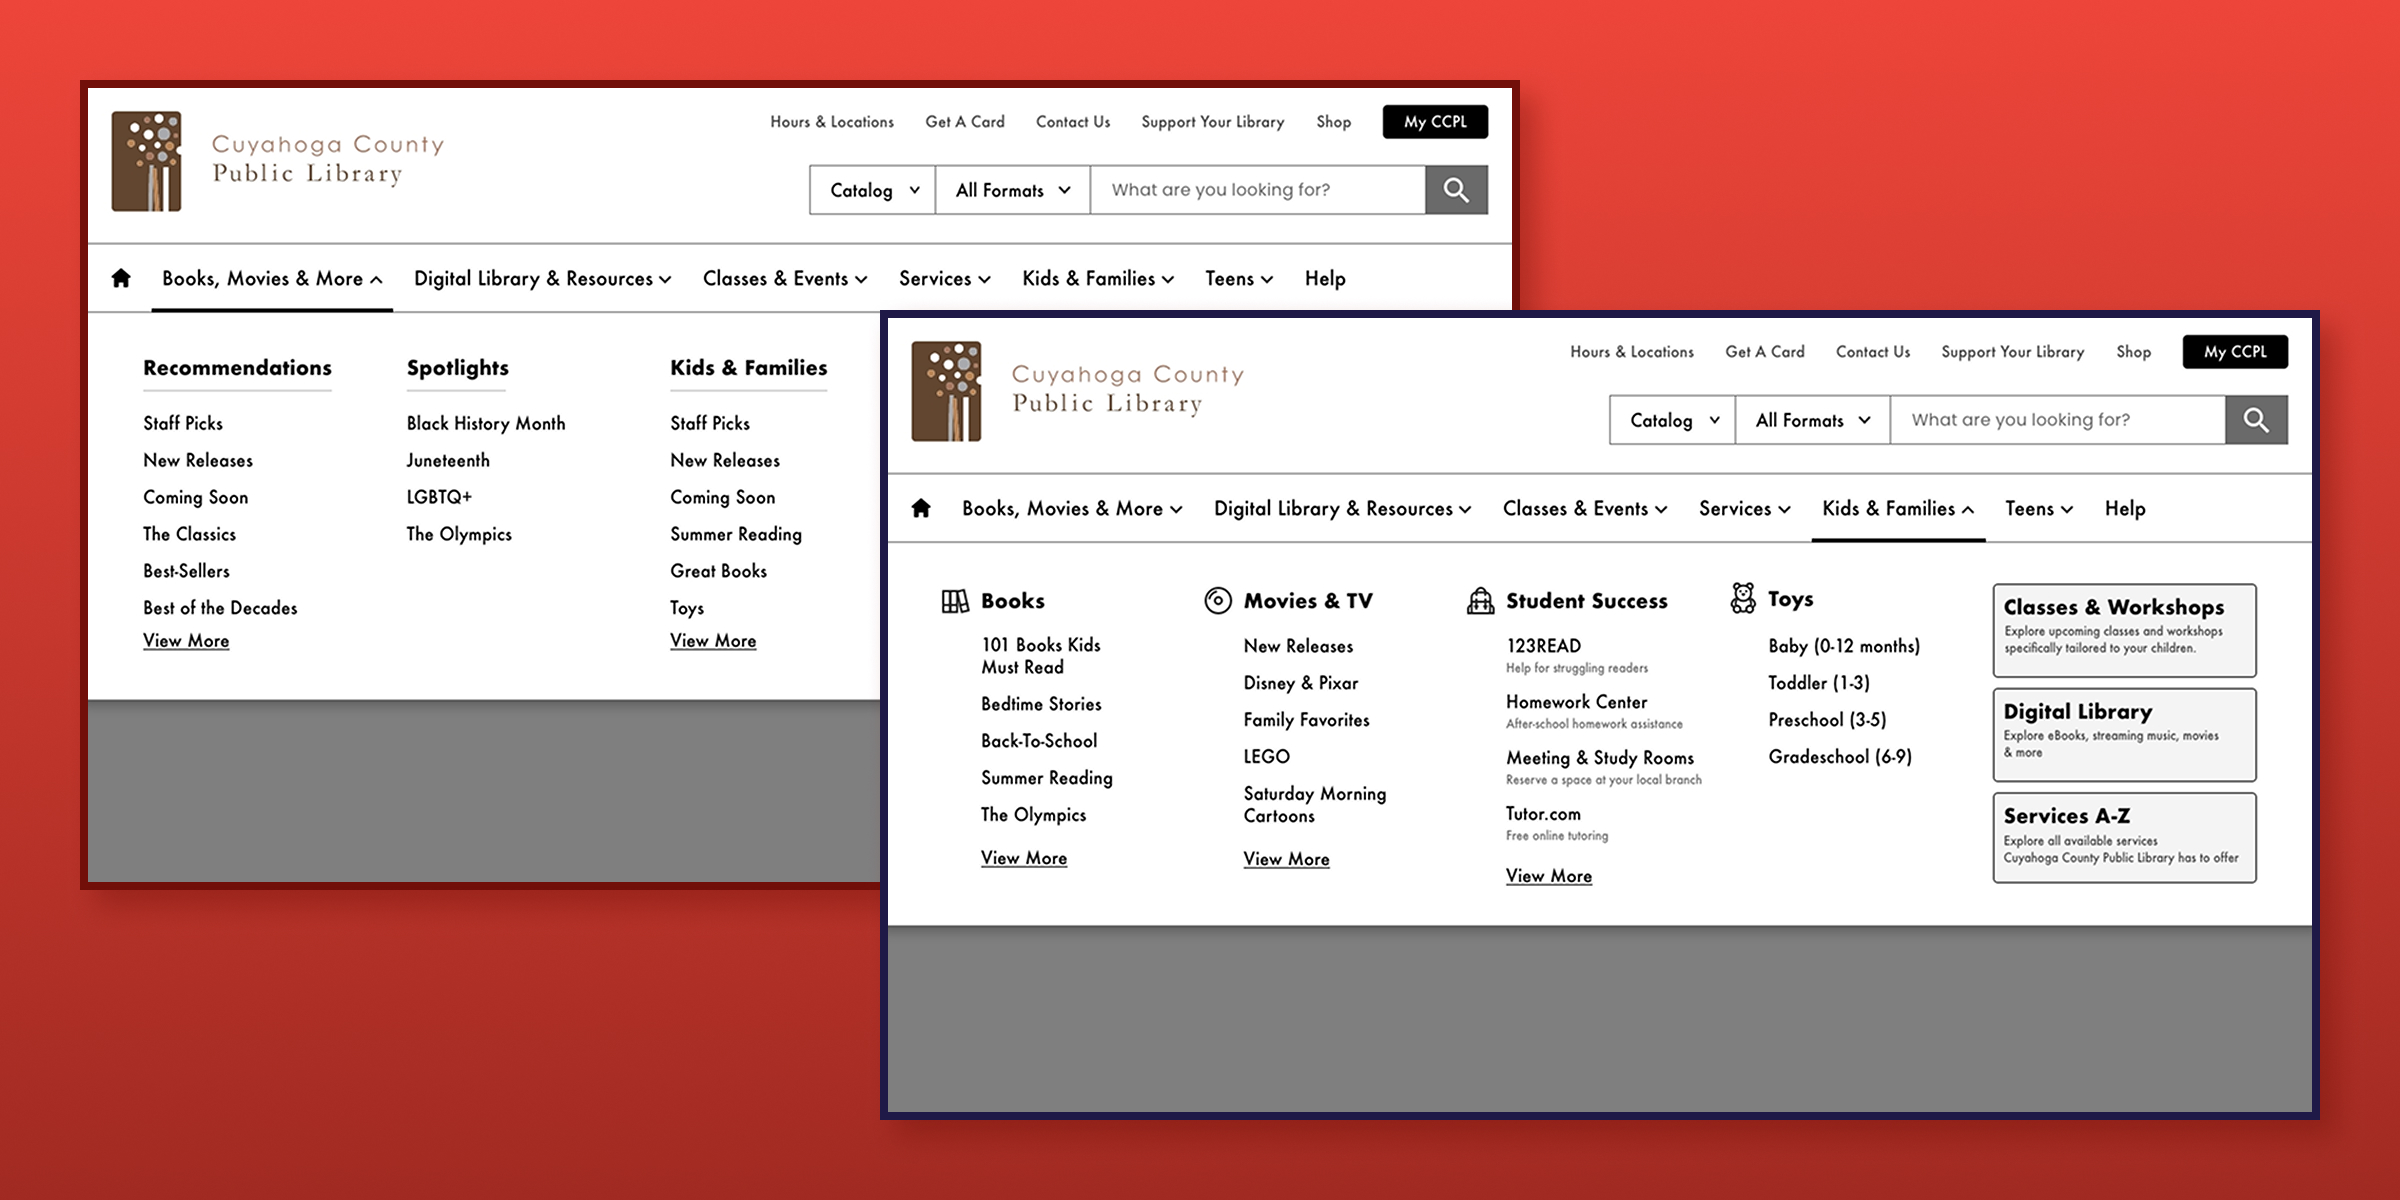Open the Catalog dropdown in the front window
Screen dimensions: 2400x1200
pos(1672,420)
